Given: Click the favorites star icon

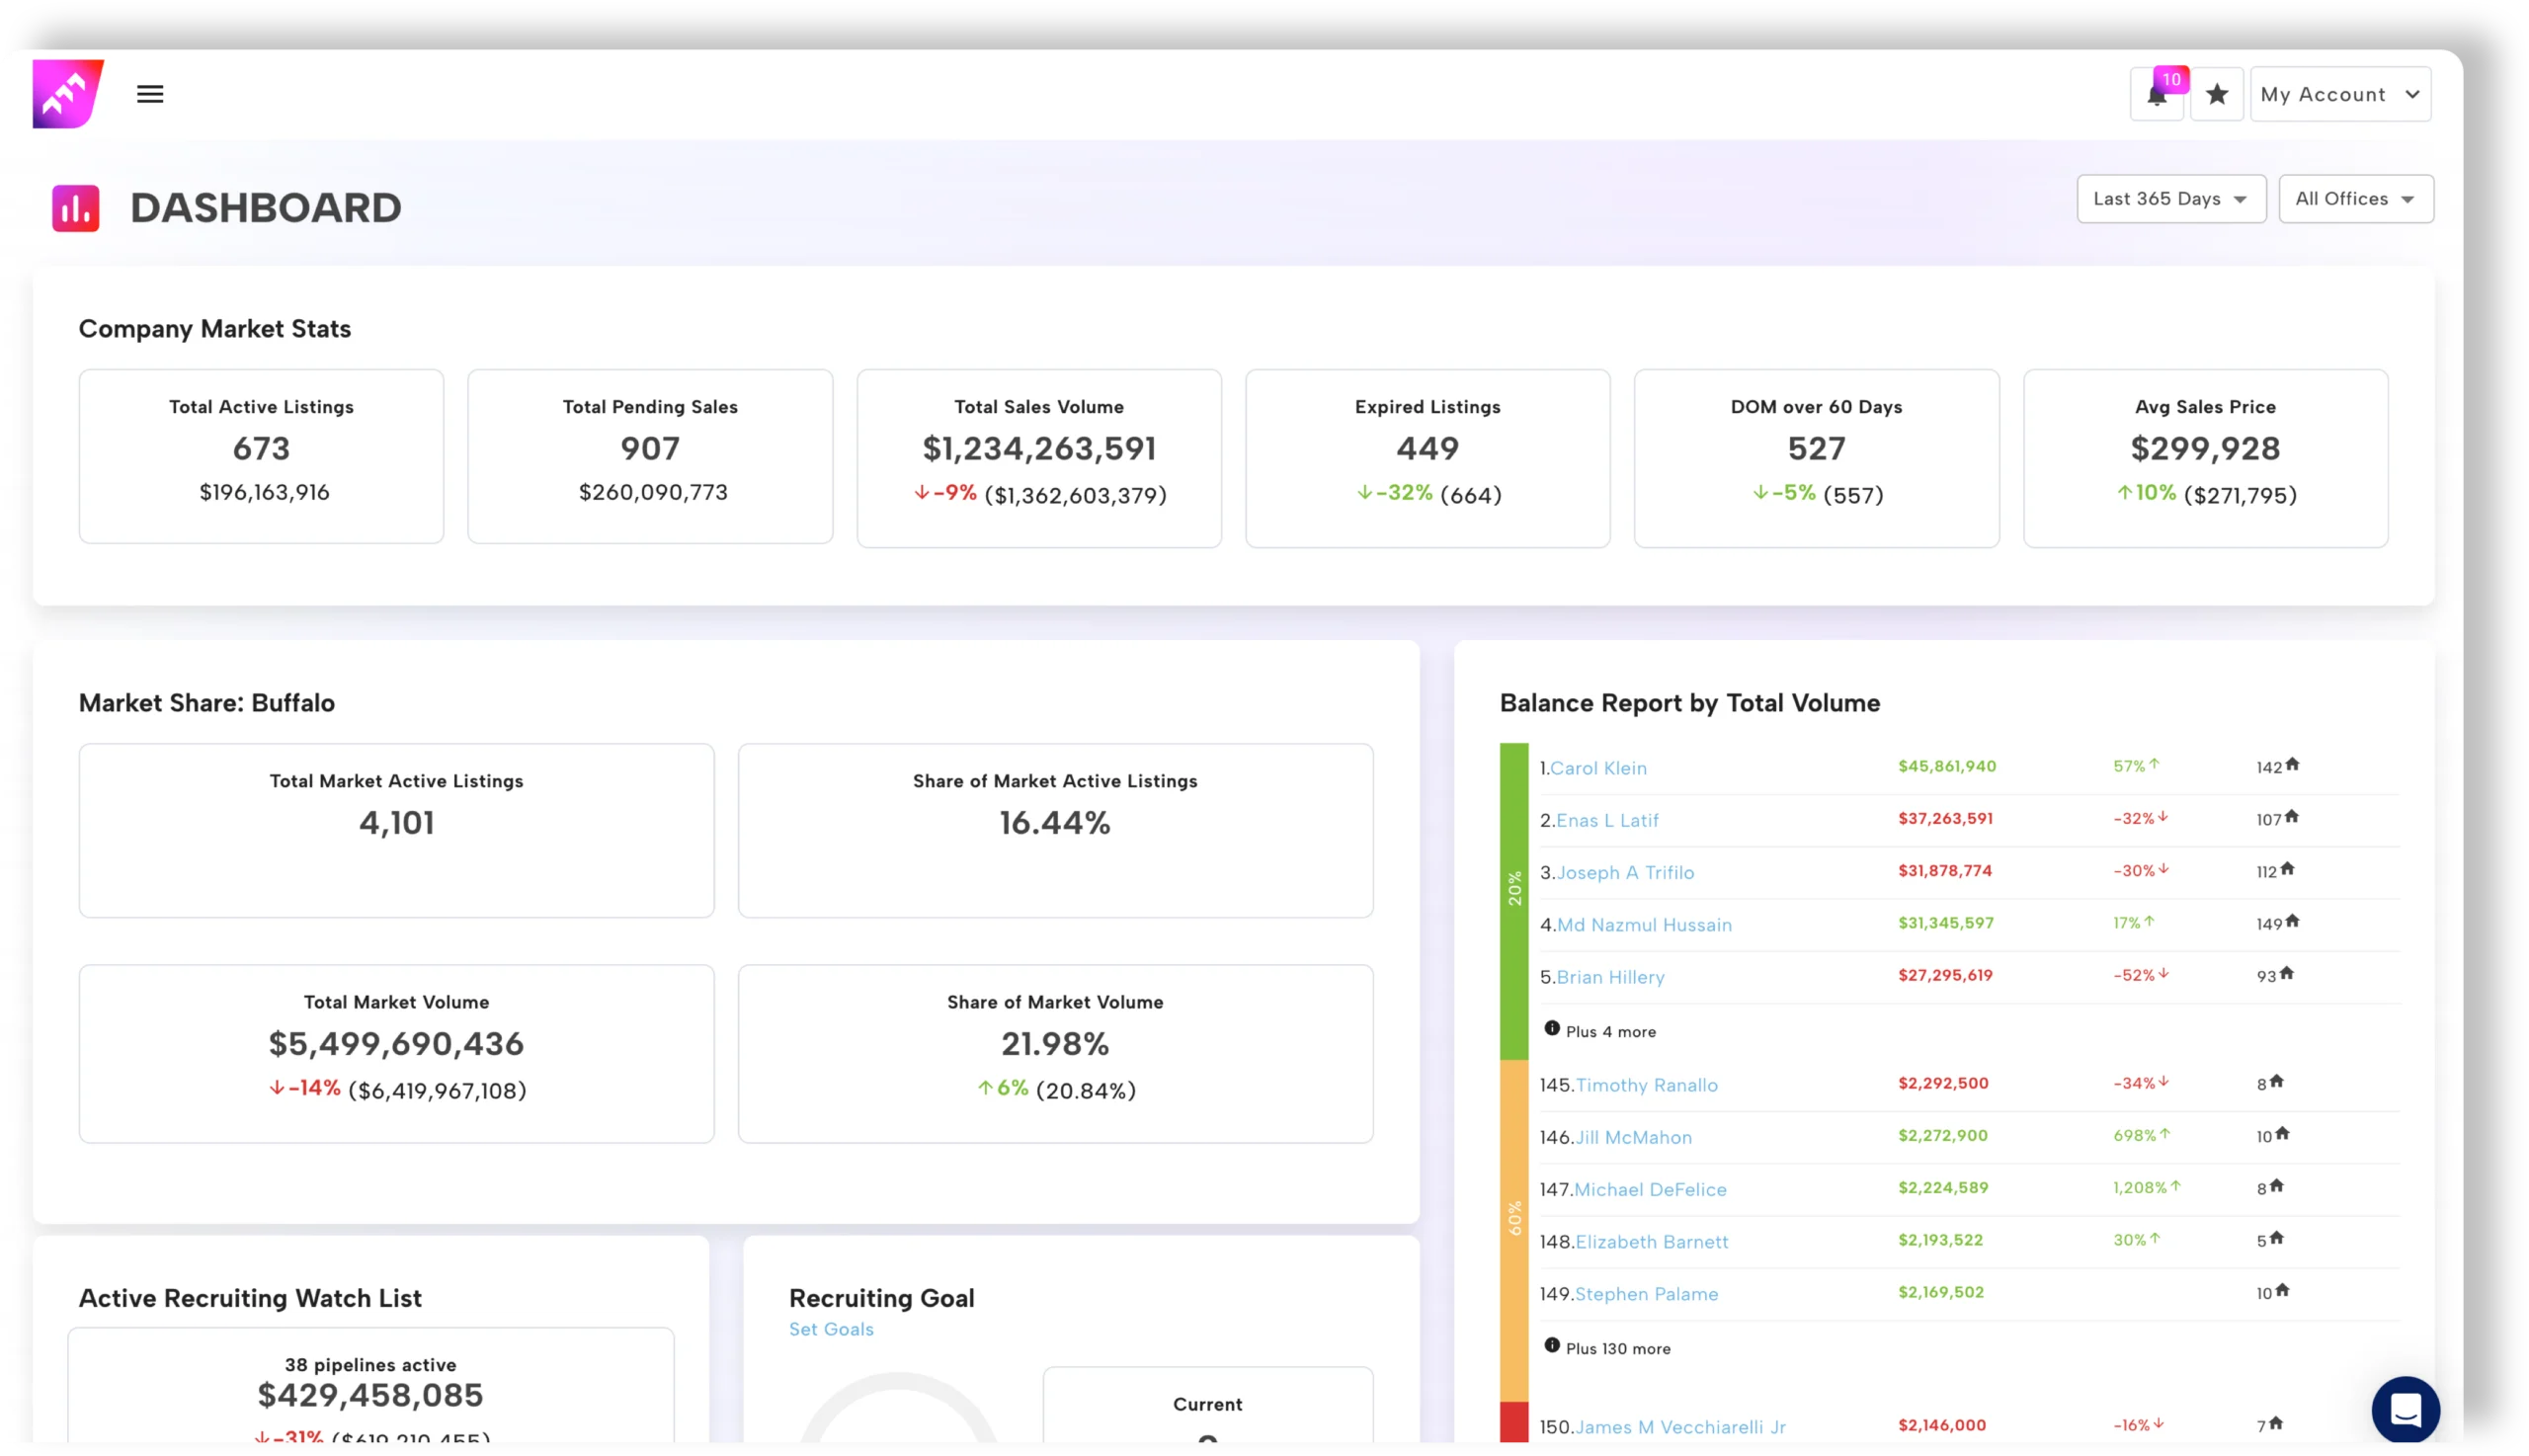Looking at the screenshot, I should click(2216, 94).
